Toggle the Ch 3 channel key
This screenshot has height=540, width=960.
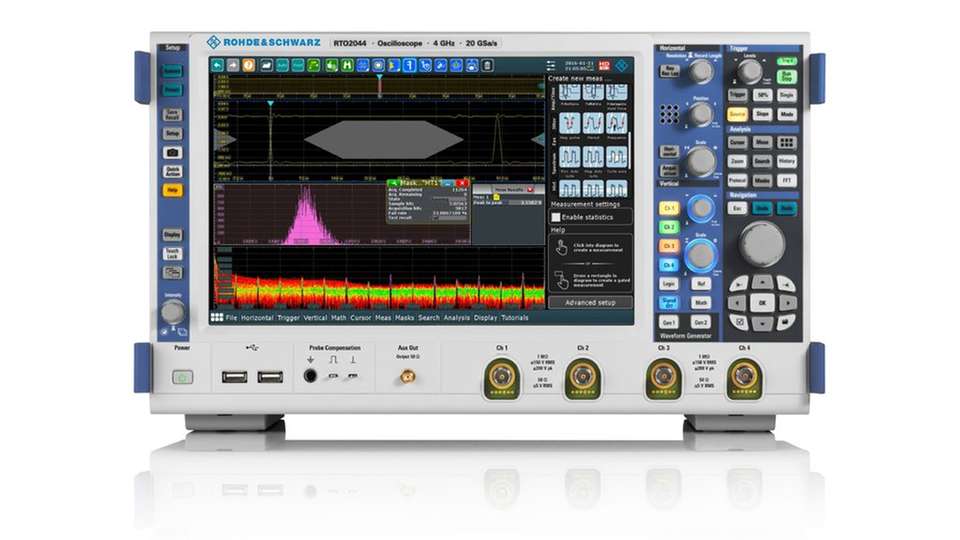669,246
